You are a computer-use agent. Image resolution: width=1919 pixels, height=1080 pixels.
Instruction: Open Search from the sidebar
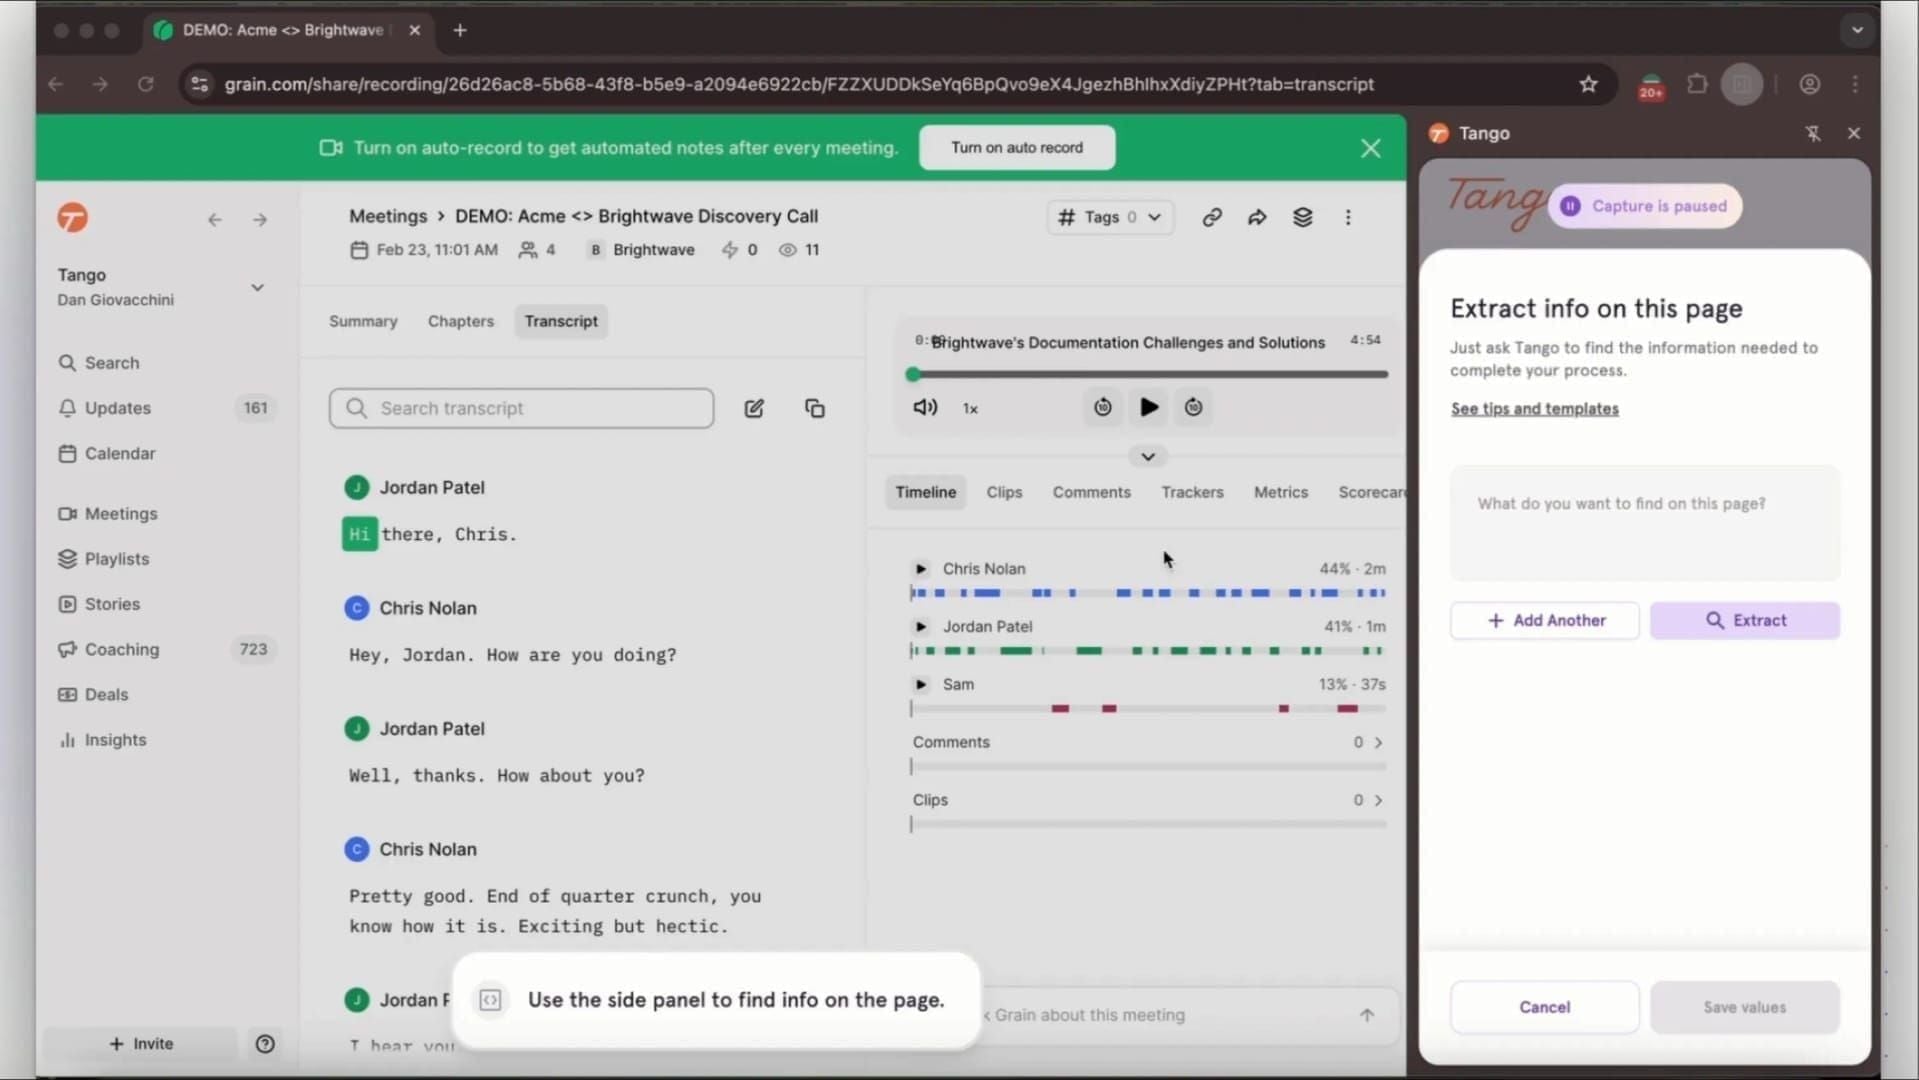pos(111,362)
